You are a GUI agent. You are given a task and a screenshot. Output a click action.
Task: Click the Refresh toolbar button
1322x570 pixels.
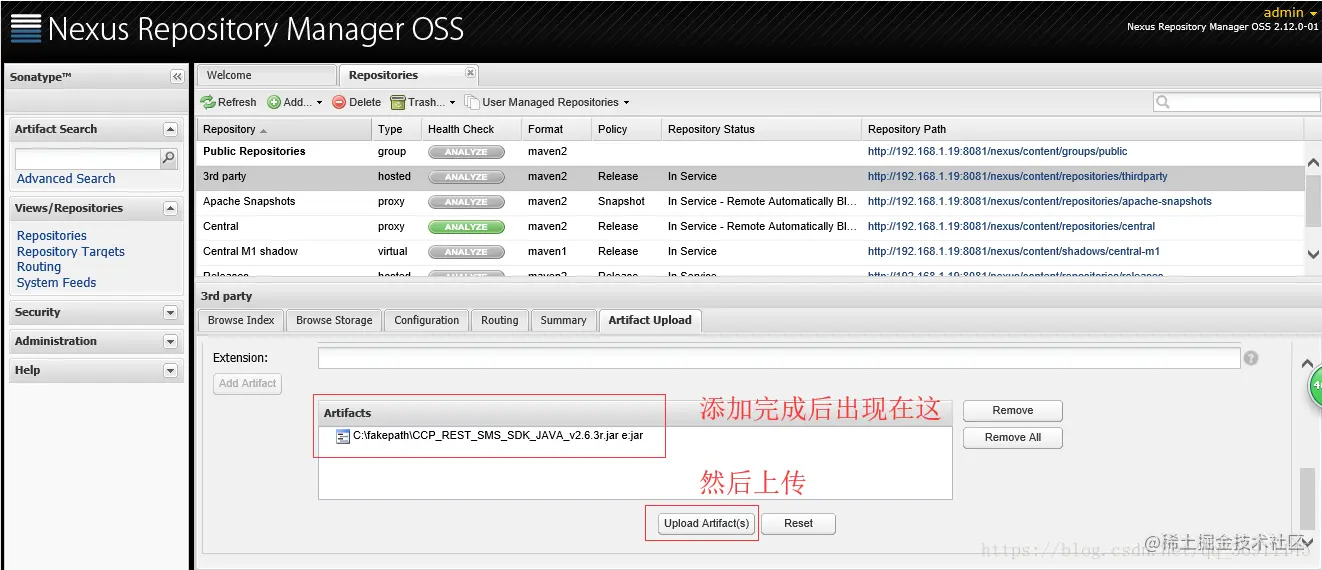[x=228, y=102]
